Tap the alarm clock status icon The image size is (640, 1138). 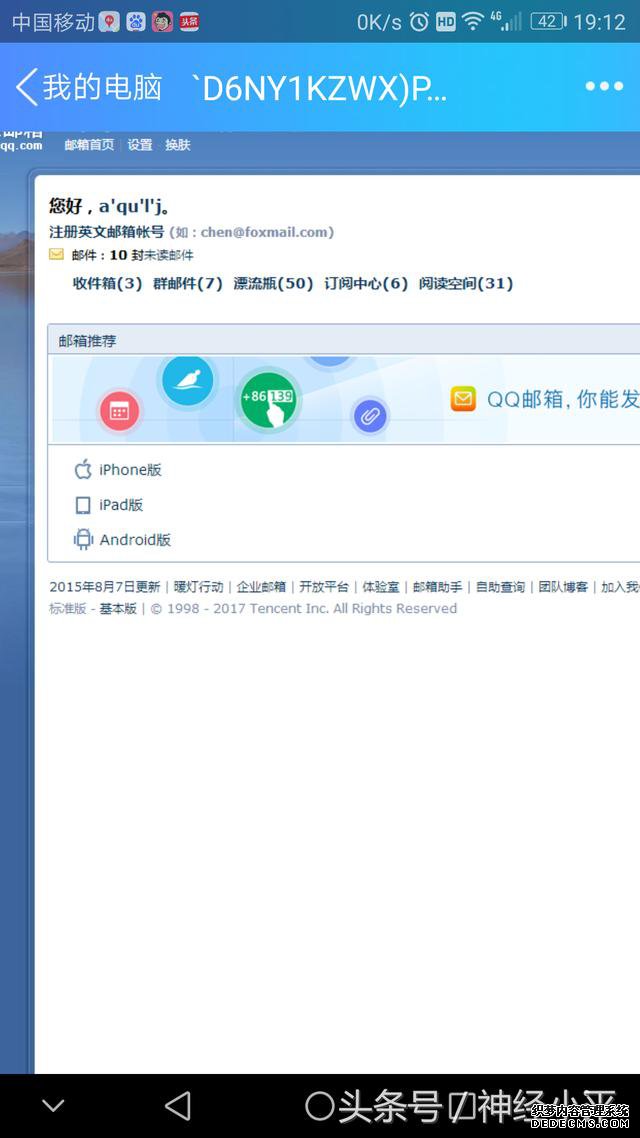click(419, 22)
